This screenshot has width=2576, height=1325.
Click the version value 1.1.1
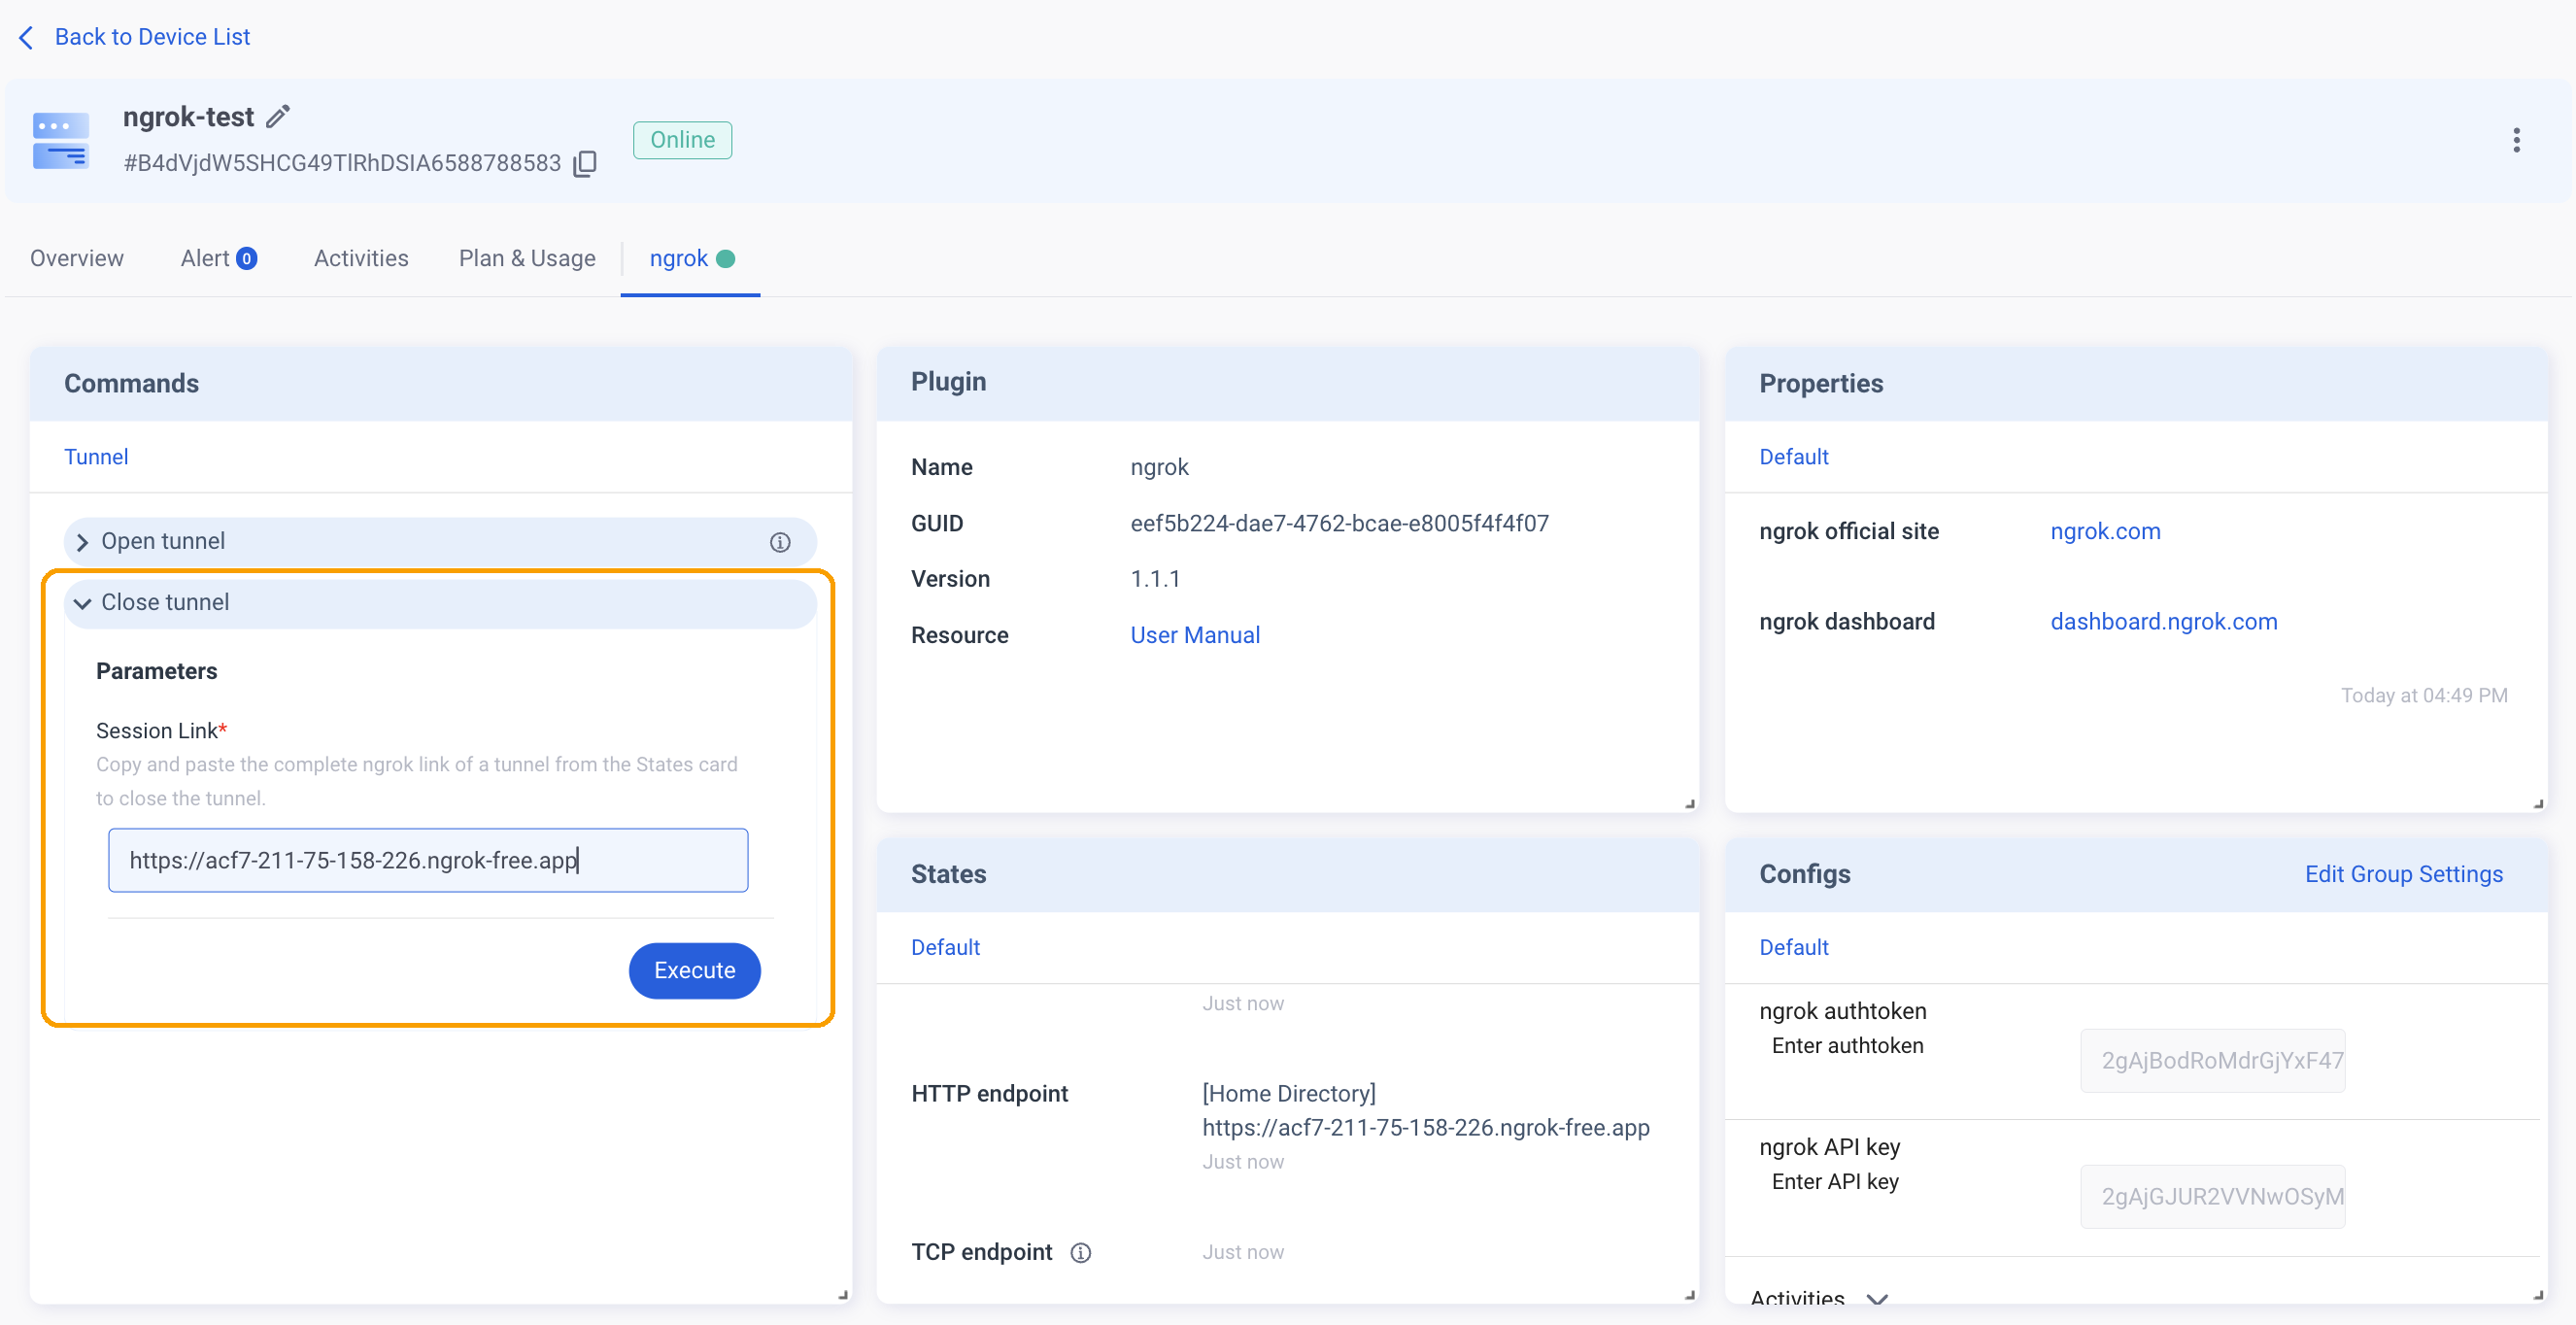tap(1155, 579)
